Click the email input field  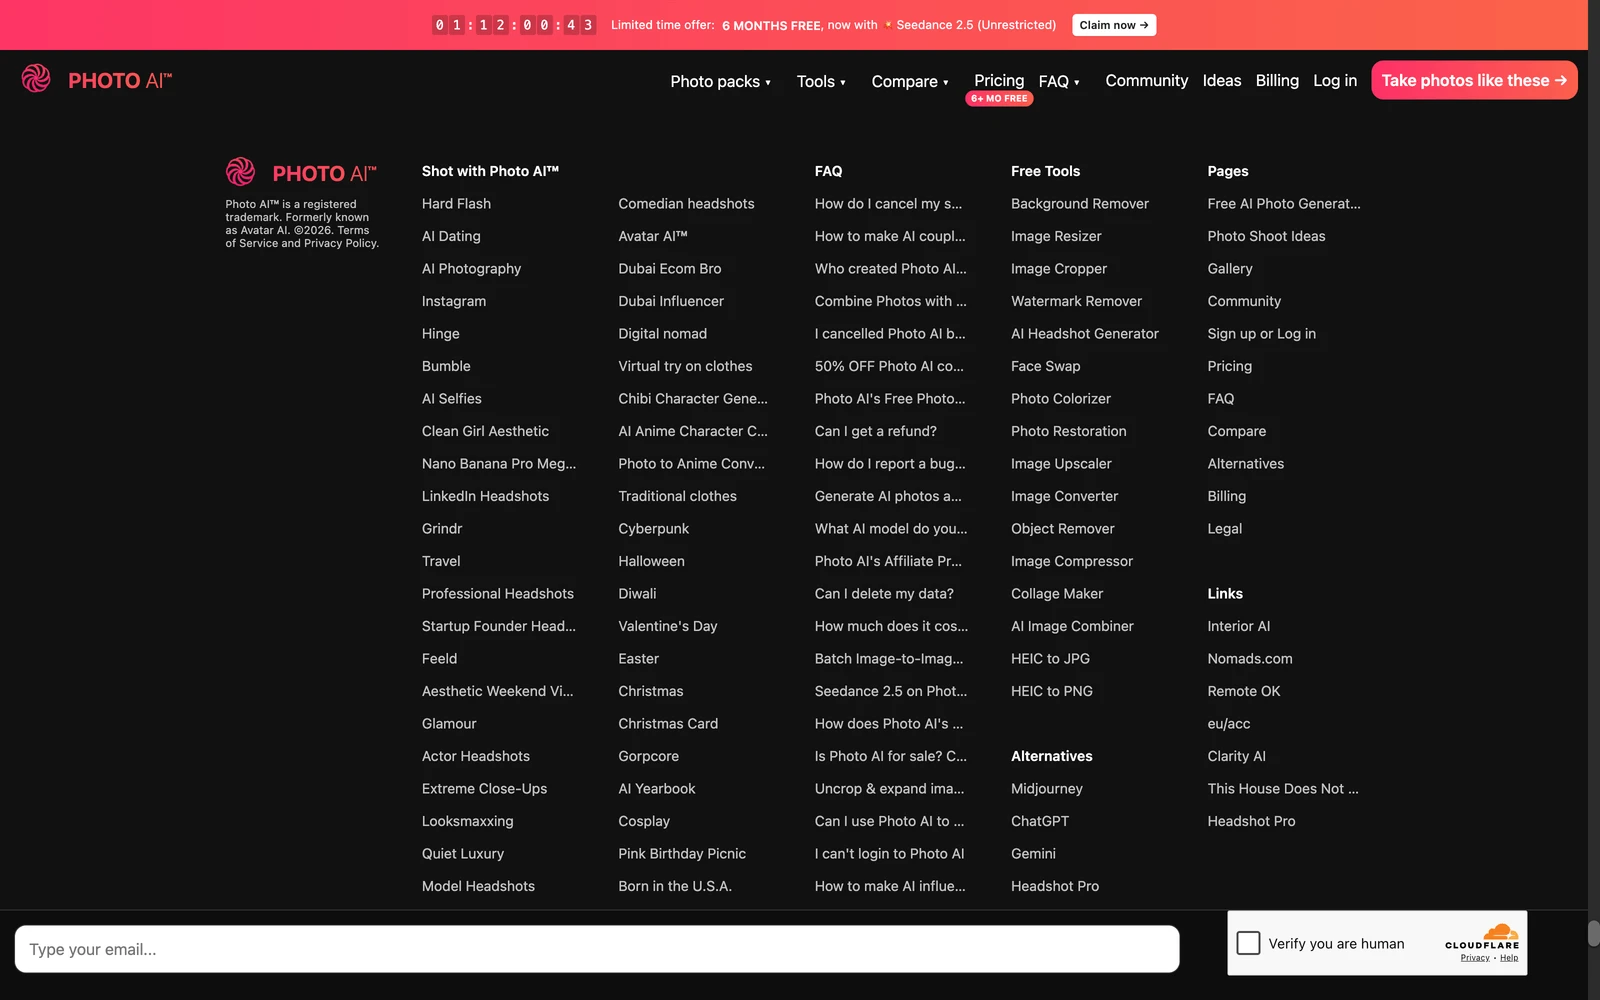coord(597,949)
